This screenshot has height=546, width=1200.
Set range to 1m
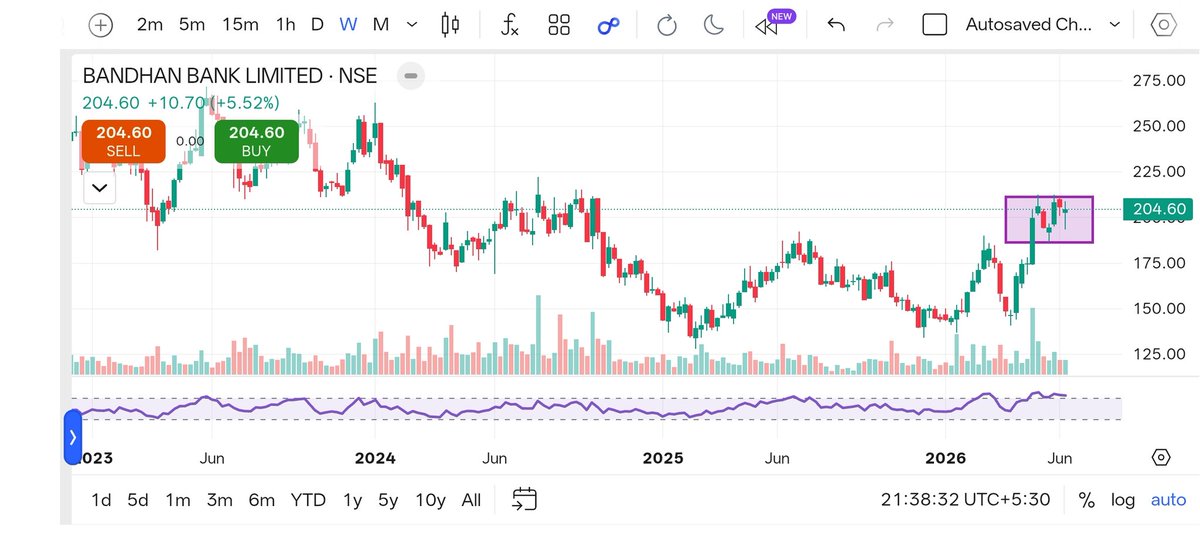point(178,499)
